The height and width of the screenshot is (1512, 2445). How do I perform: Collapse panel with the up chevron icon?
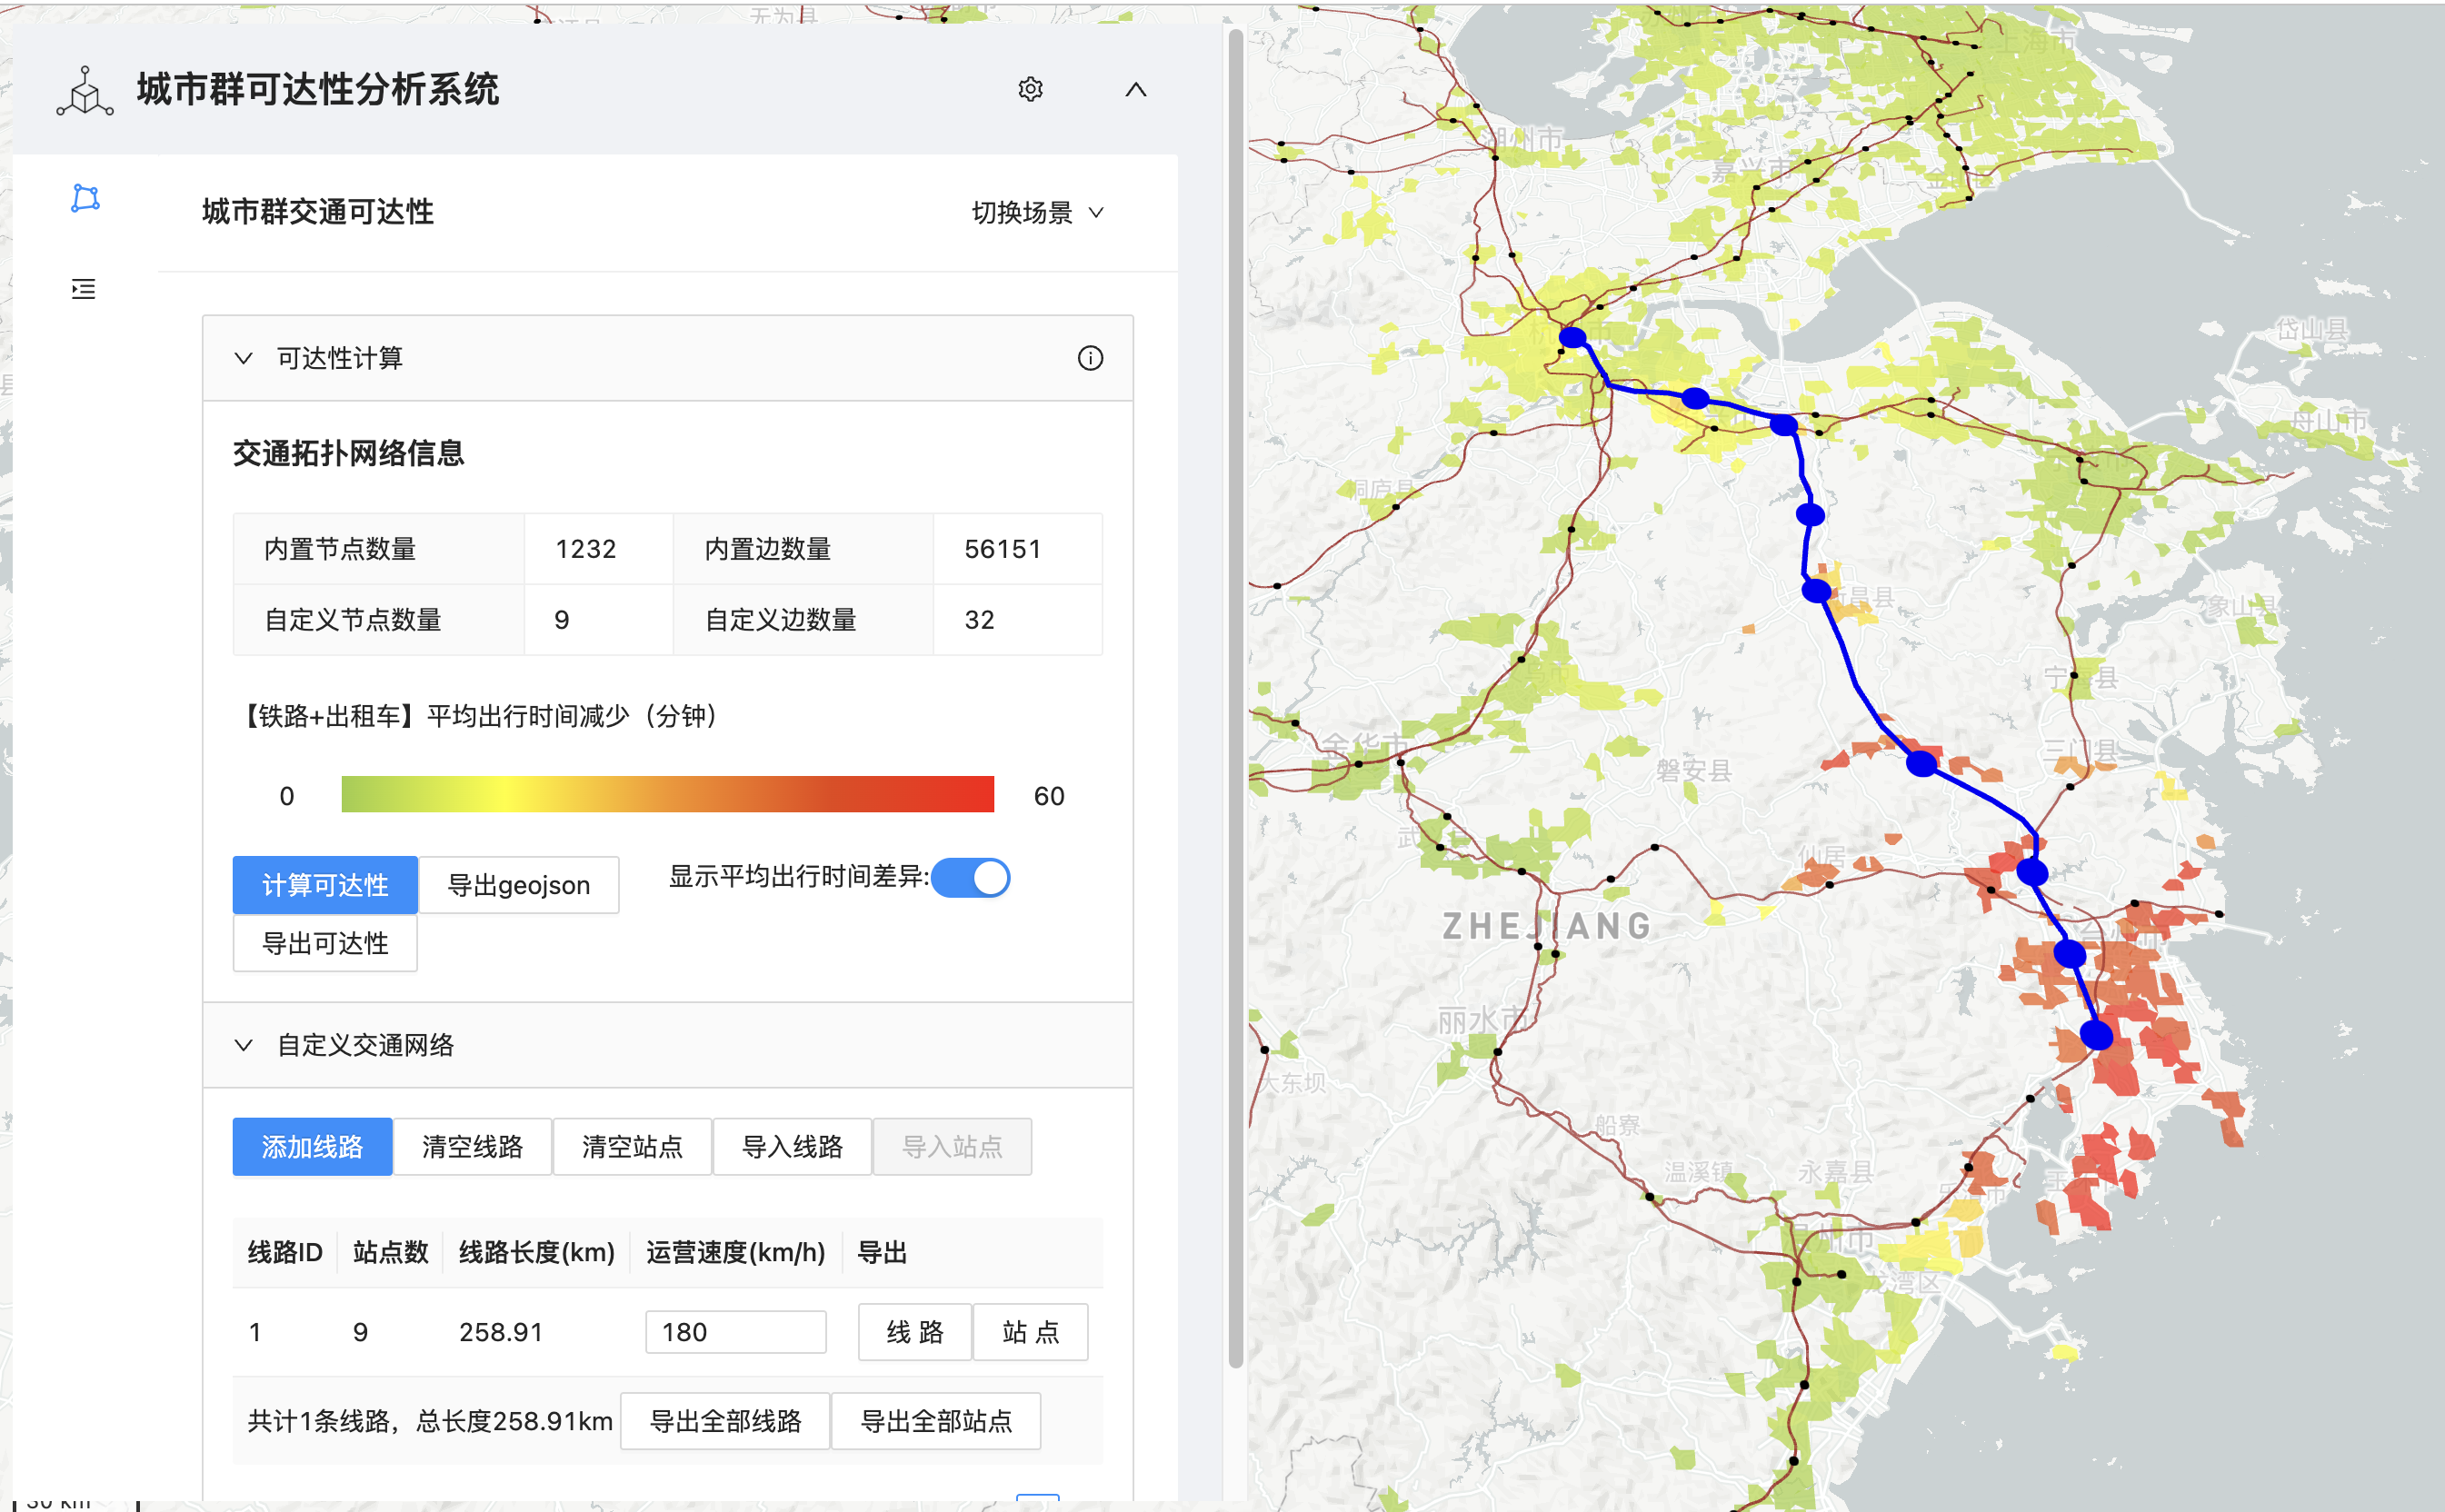click(x=1135, y=90)
